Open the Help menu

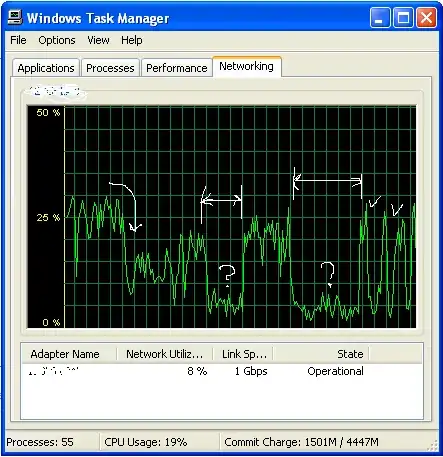pos(131,40)
